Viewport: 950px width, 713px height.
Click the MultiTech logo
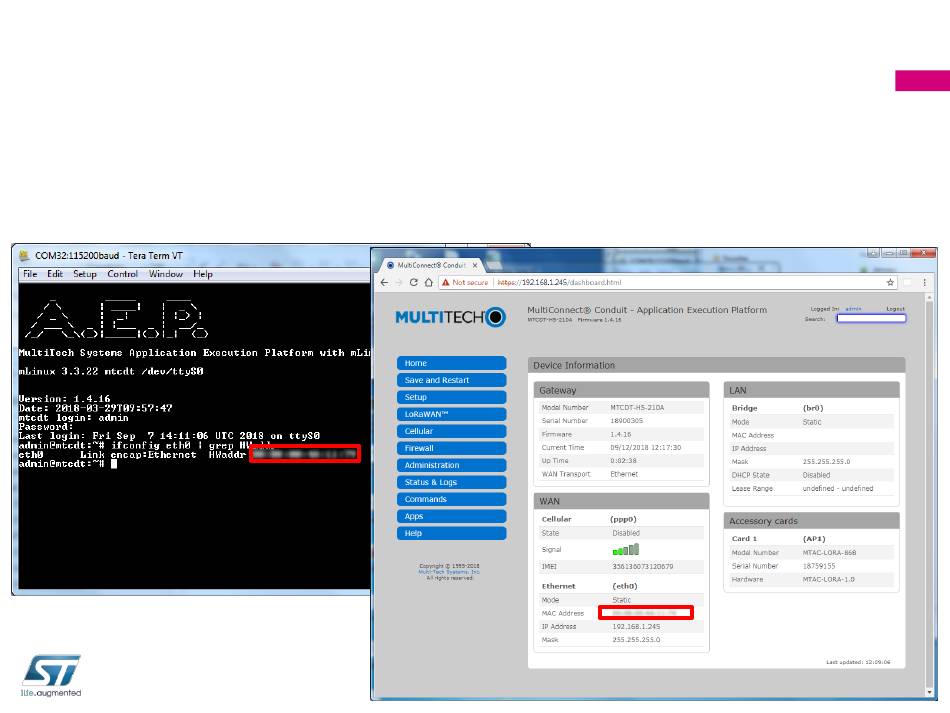[450, 317]
